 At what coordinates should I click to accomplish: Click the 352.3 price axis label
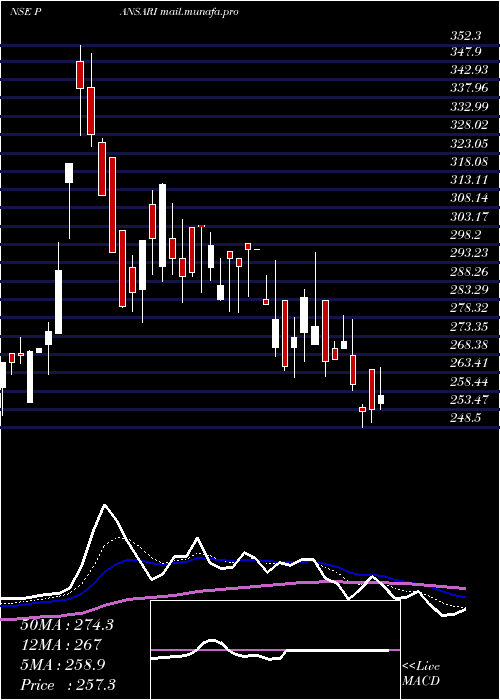[466, 36]
